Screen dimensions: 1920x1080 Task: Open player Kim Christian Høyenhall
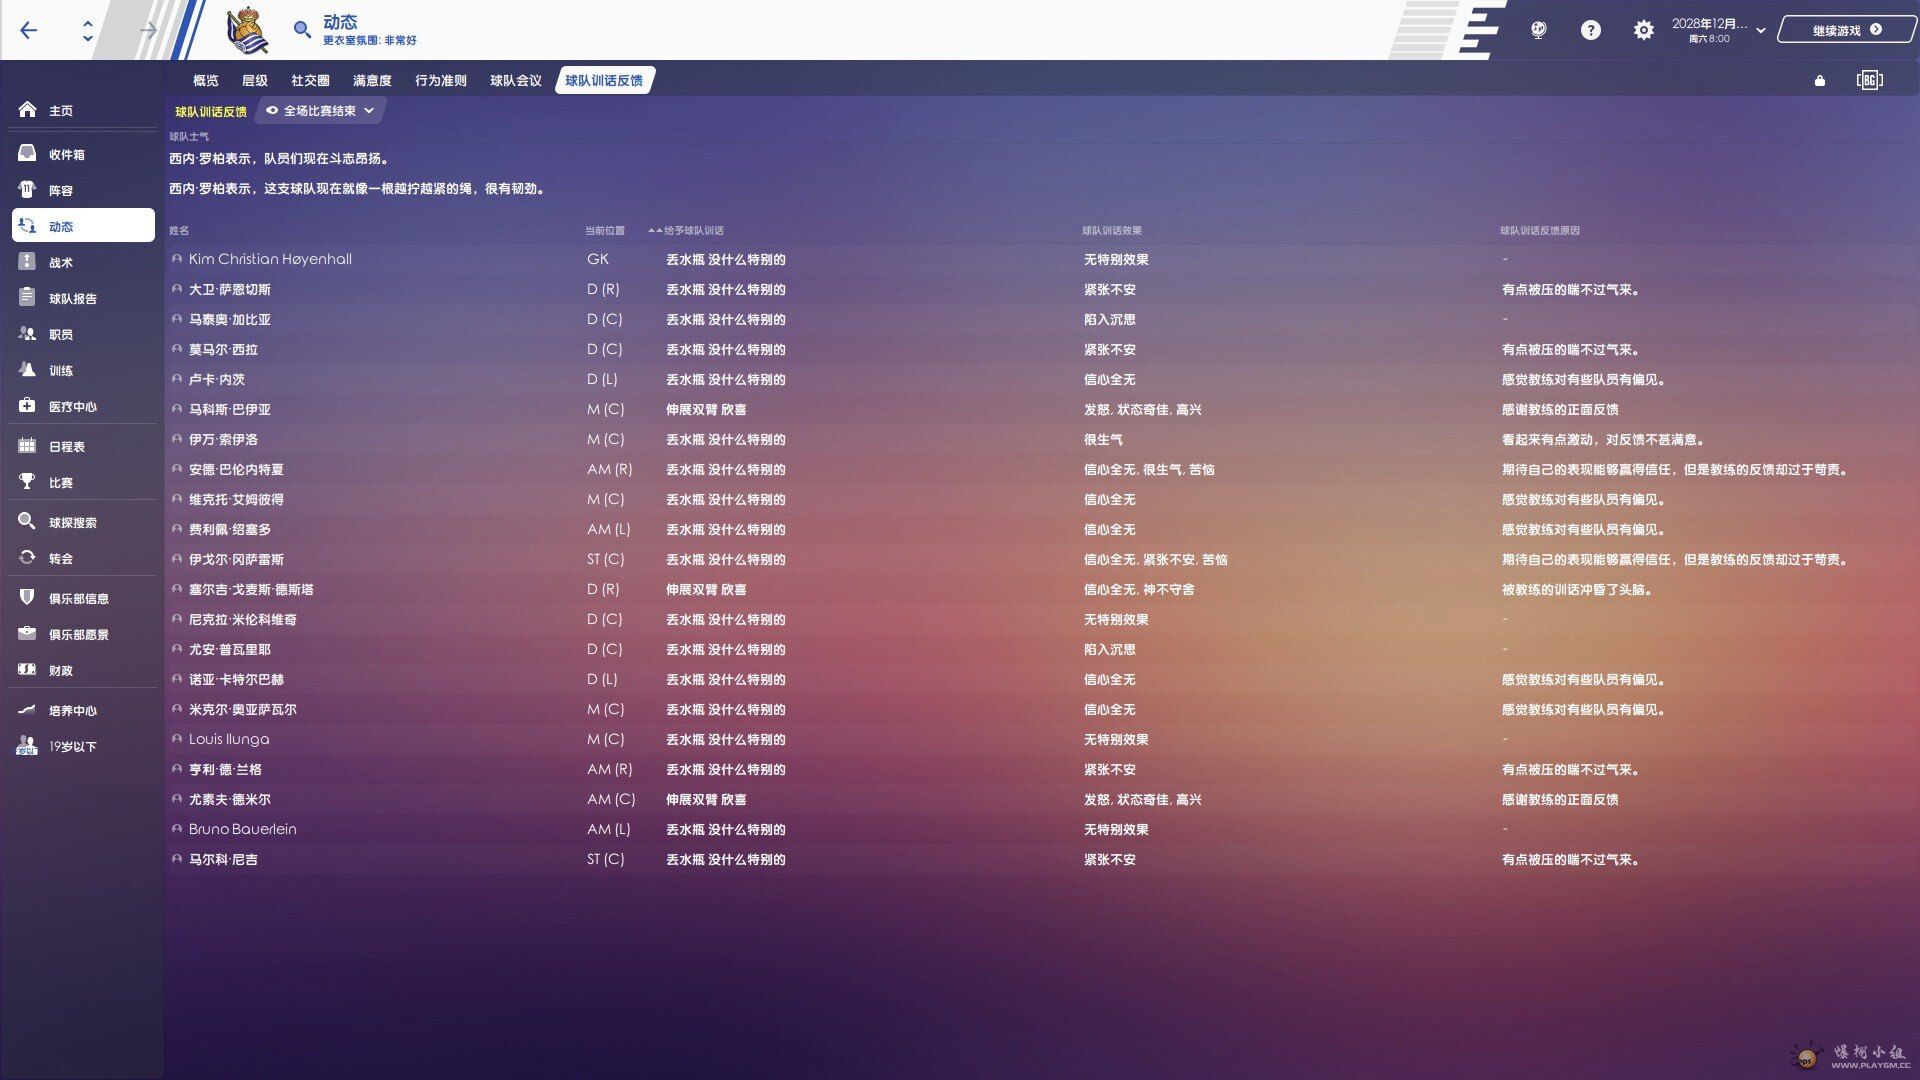pyautogui.click(x=270, y=259)
